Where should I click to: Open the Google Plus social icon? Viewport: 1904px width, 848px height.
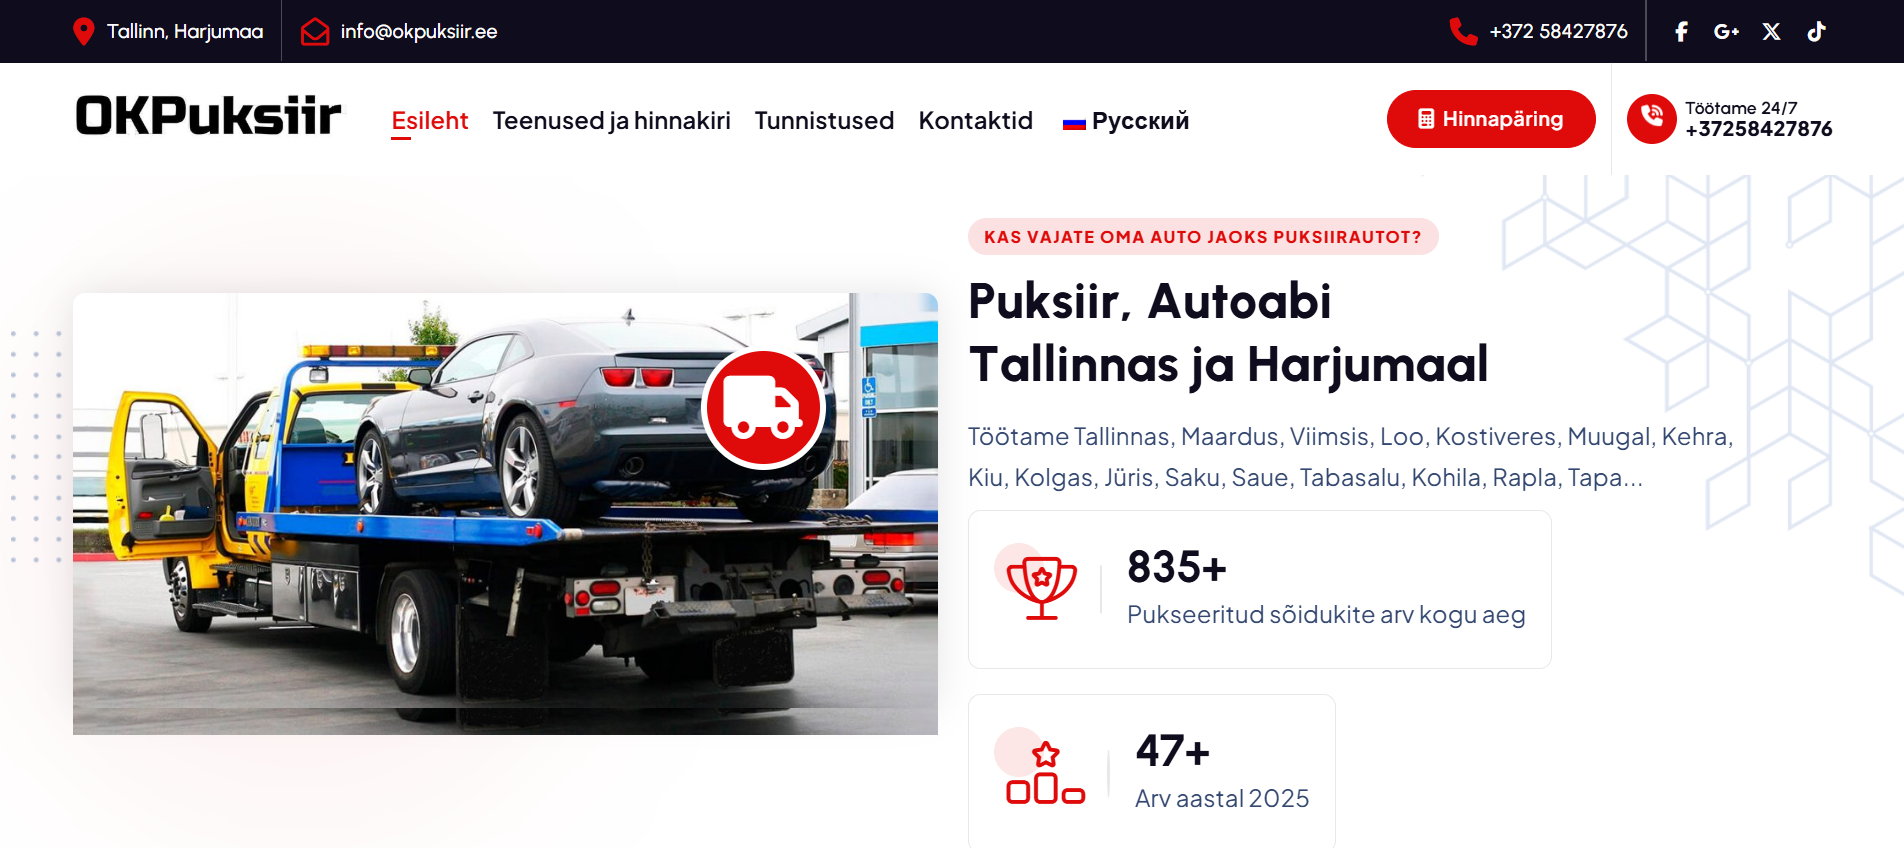[1726, 32]
